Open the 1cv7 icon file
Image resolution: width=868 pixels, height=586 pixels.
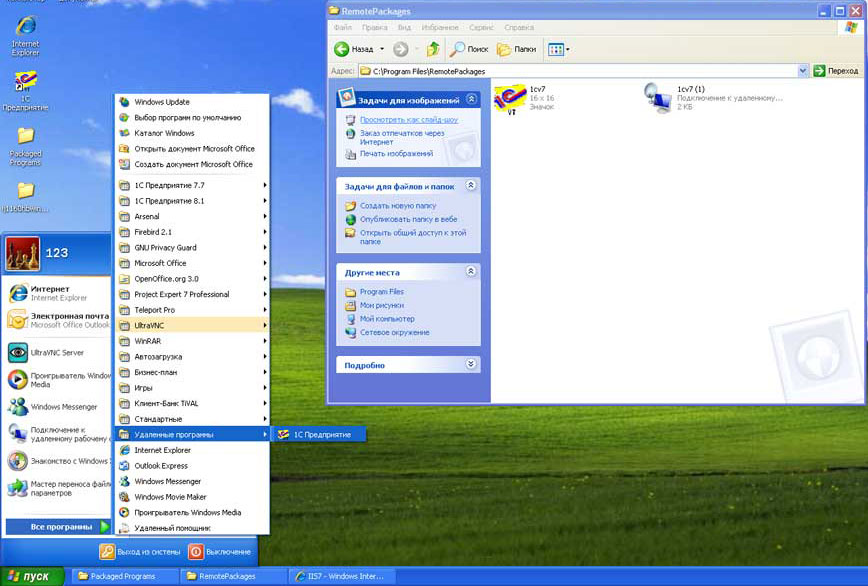point(510,99)
